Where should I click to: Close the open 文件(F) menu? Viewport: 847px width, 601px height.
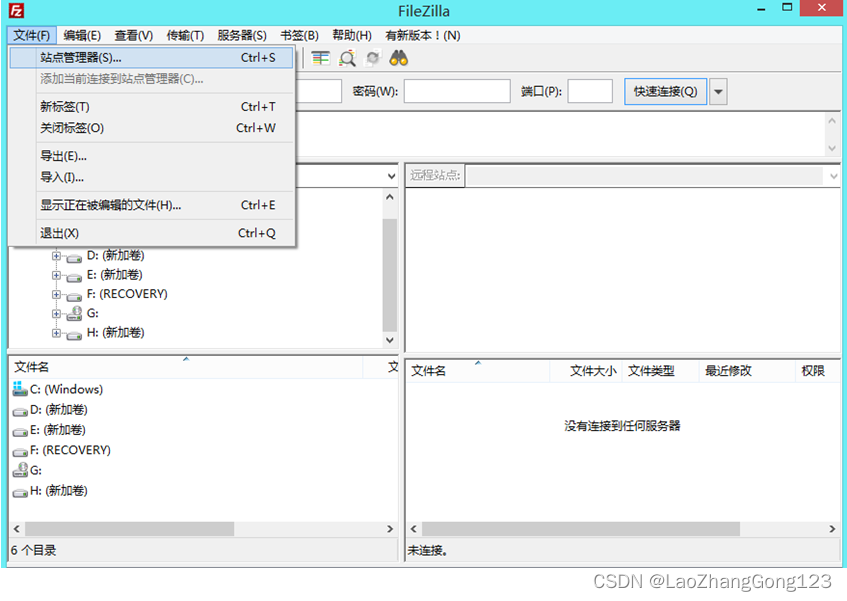tap(32, 36)
